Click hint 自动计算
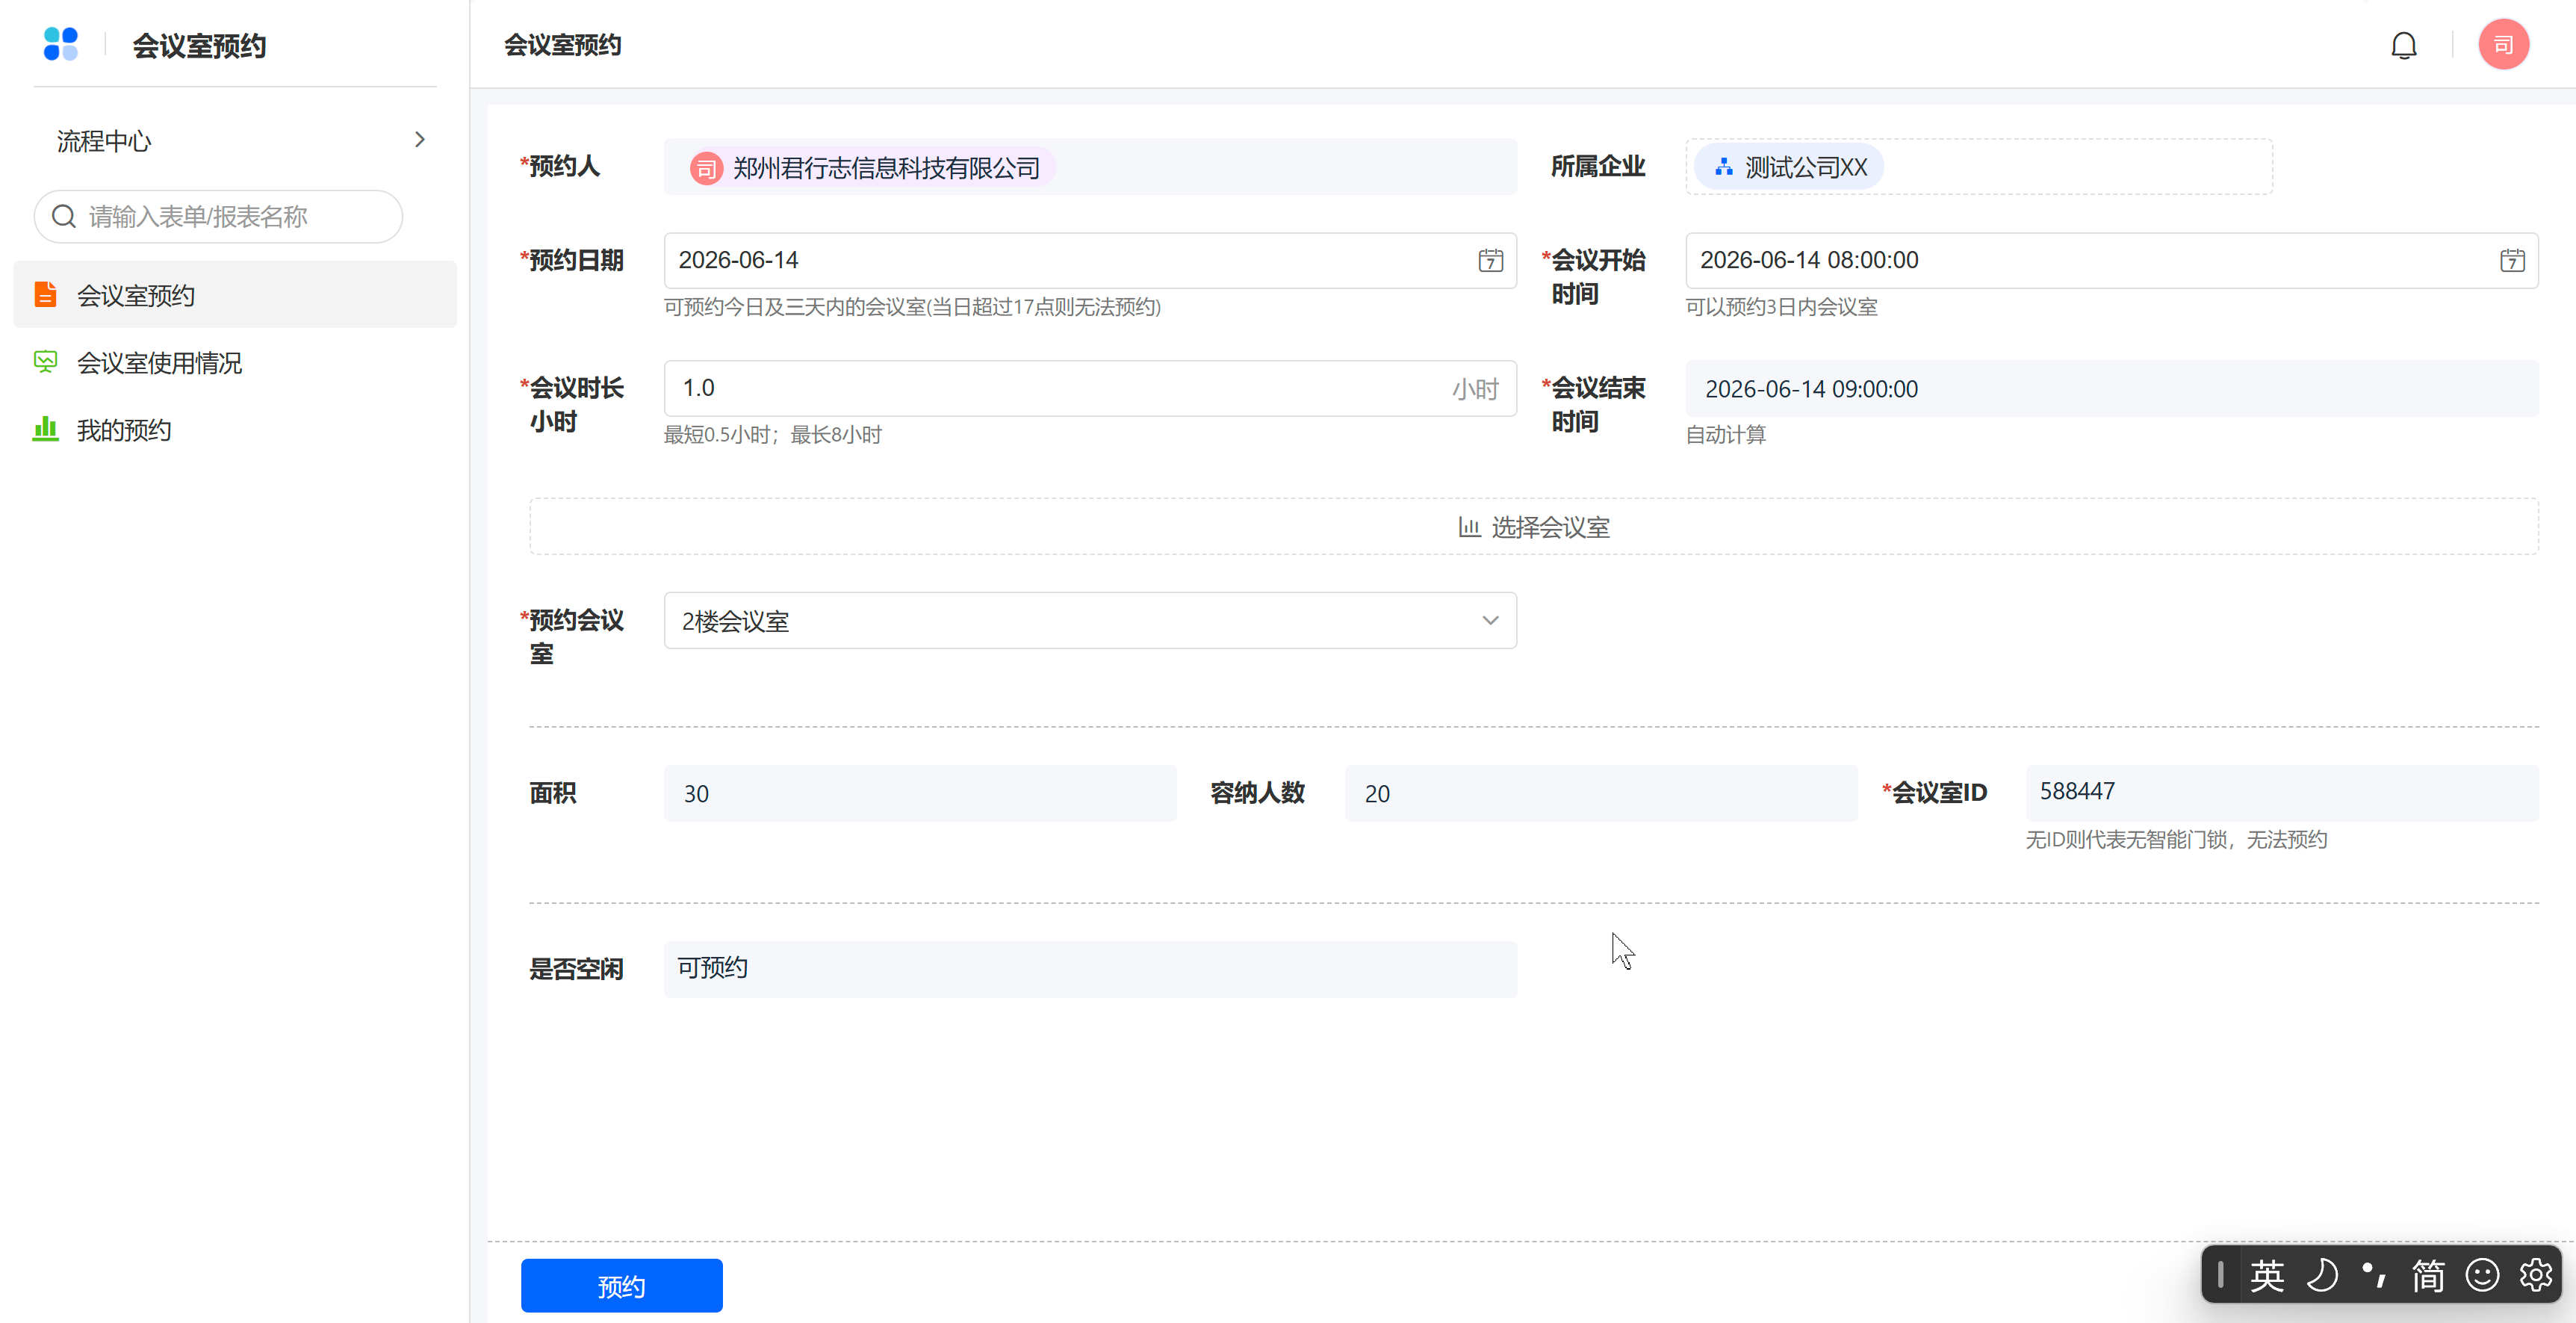This screenshot has width=2576, height=1323. pyautogui.click(x=1726, y=434)
